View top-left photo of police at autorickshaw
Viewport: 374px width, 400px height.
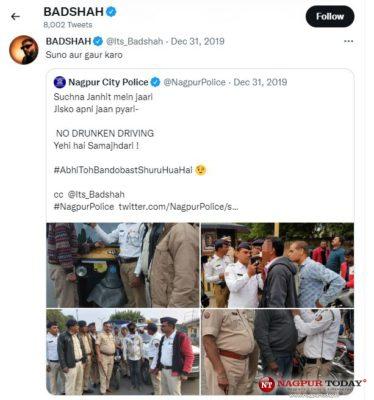pos(123,265)
